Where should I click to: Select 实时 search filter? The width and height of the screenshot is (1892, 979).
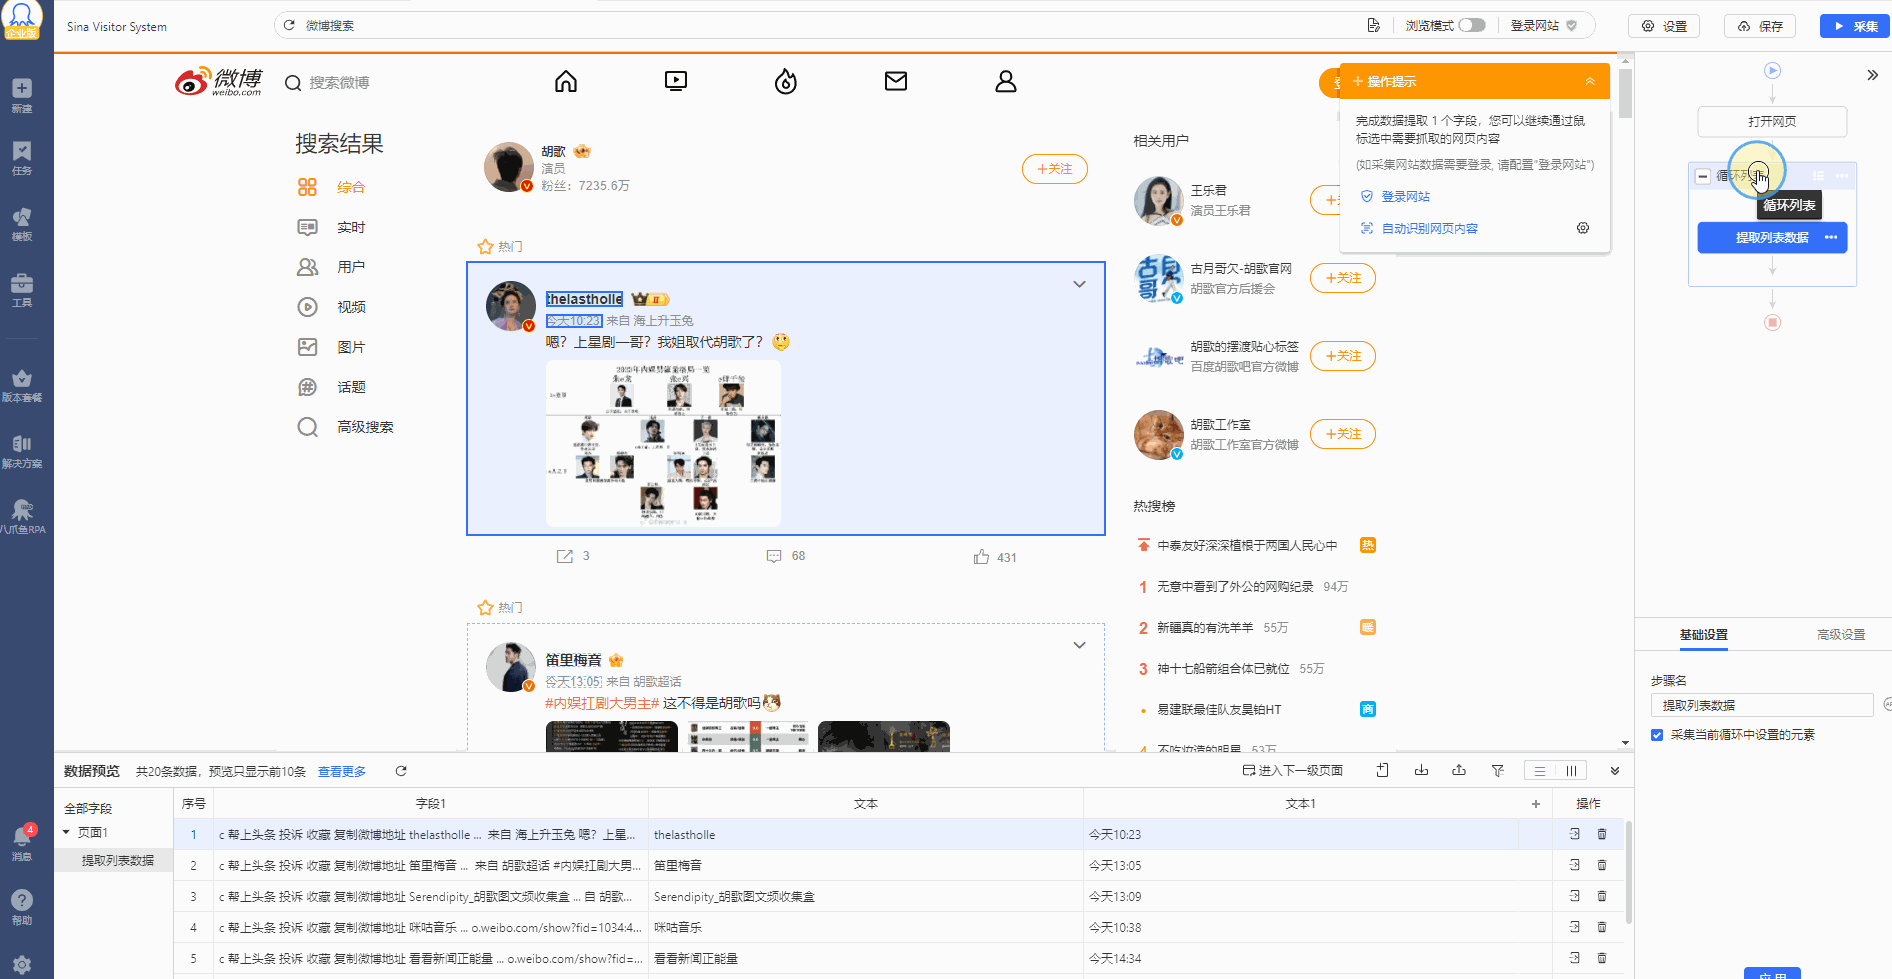tap(351, 227)
